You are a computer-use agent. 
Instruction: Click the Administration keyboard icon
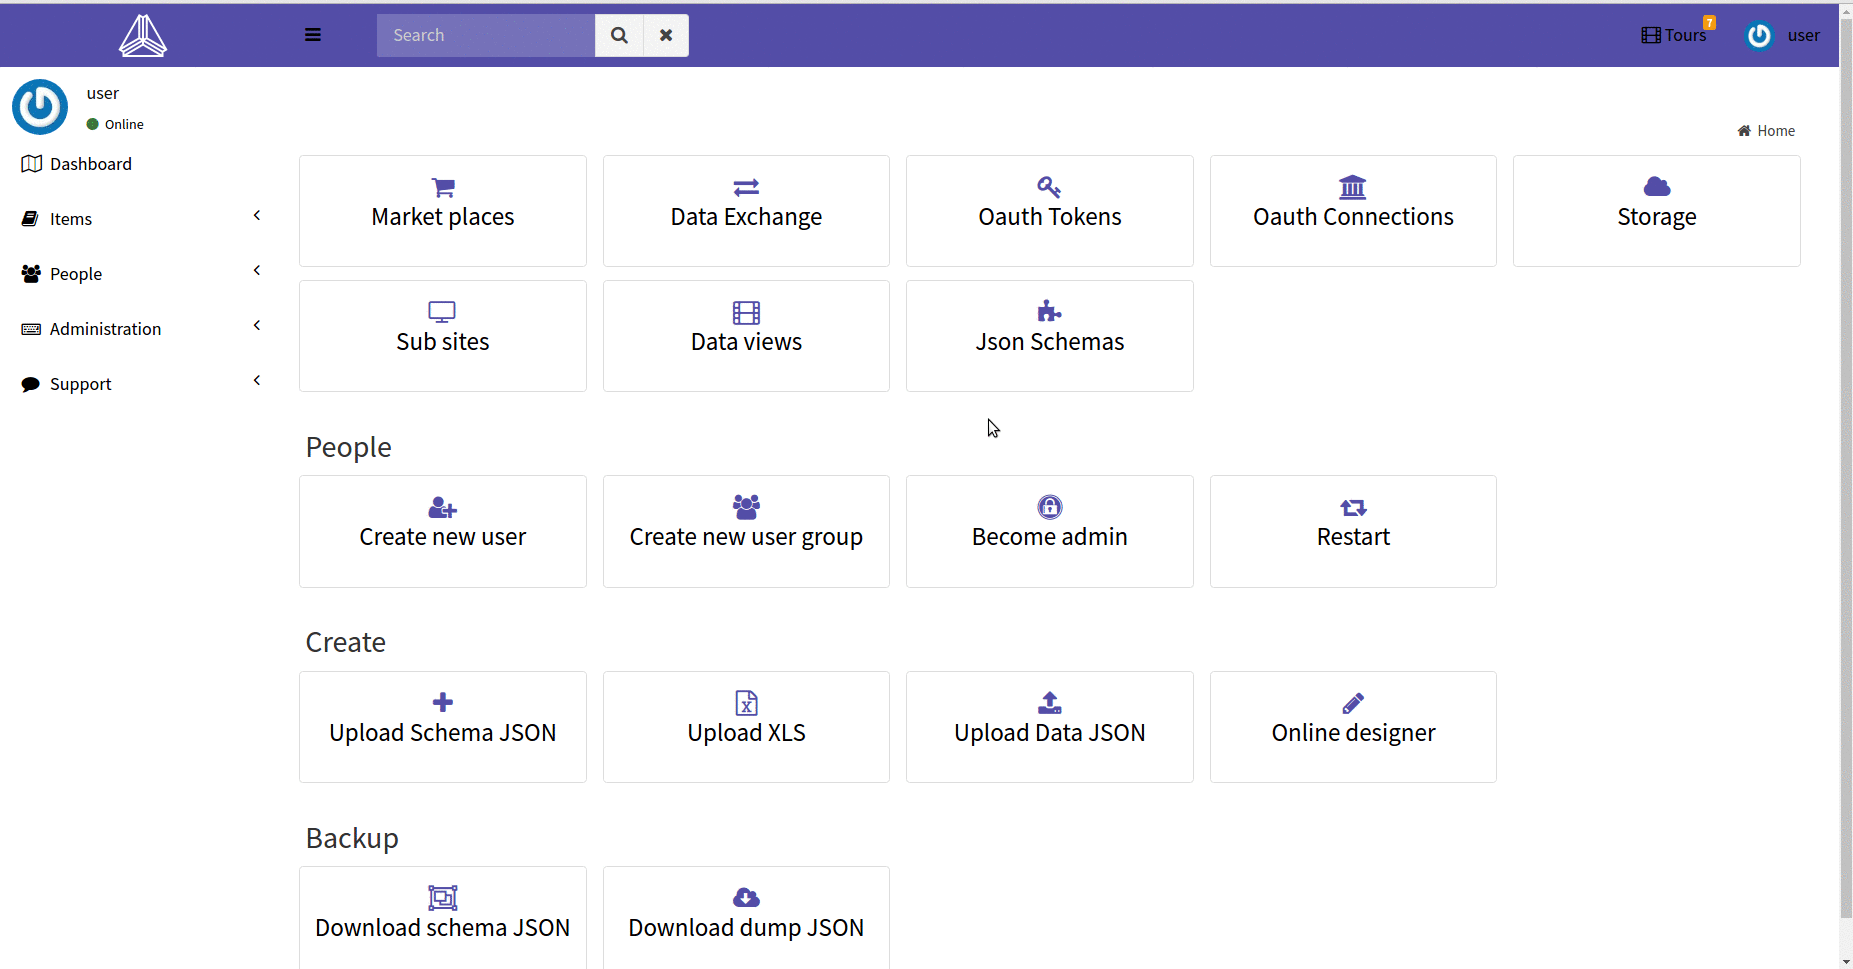click(31, 329)
